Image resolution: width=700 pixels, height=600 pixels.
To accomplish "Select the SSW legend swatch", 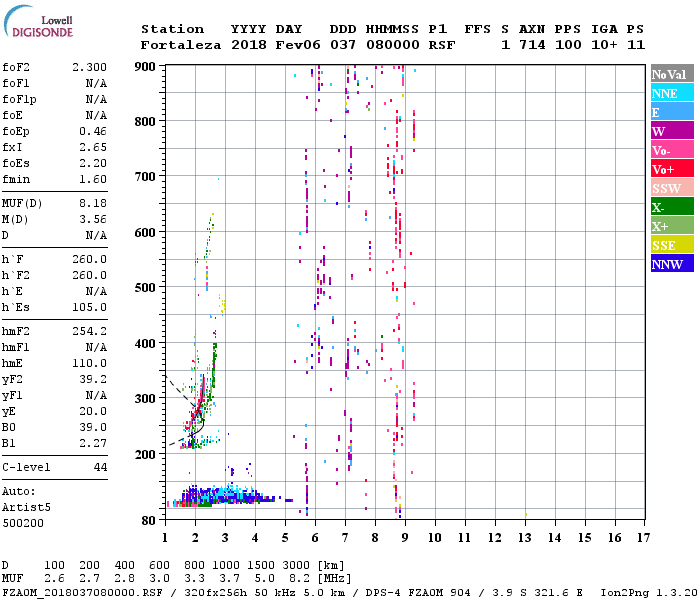I will click(x=672, y=188).
